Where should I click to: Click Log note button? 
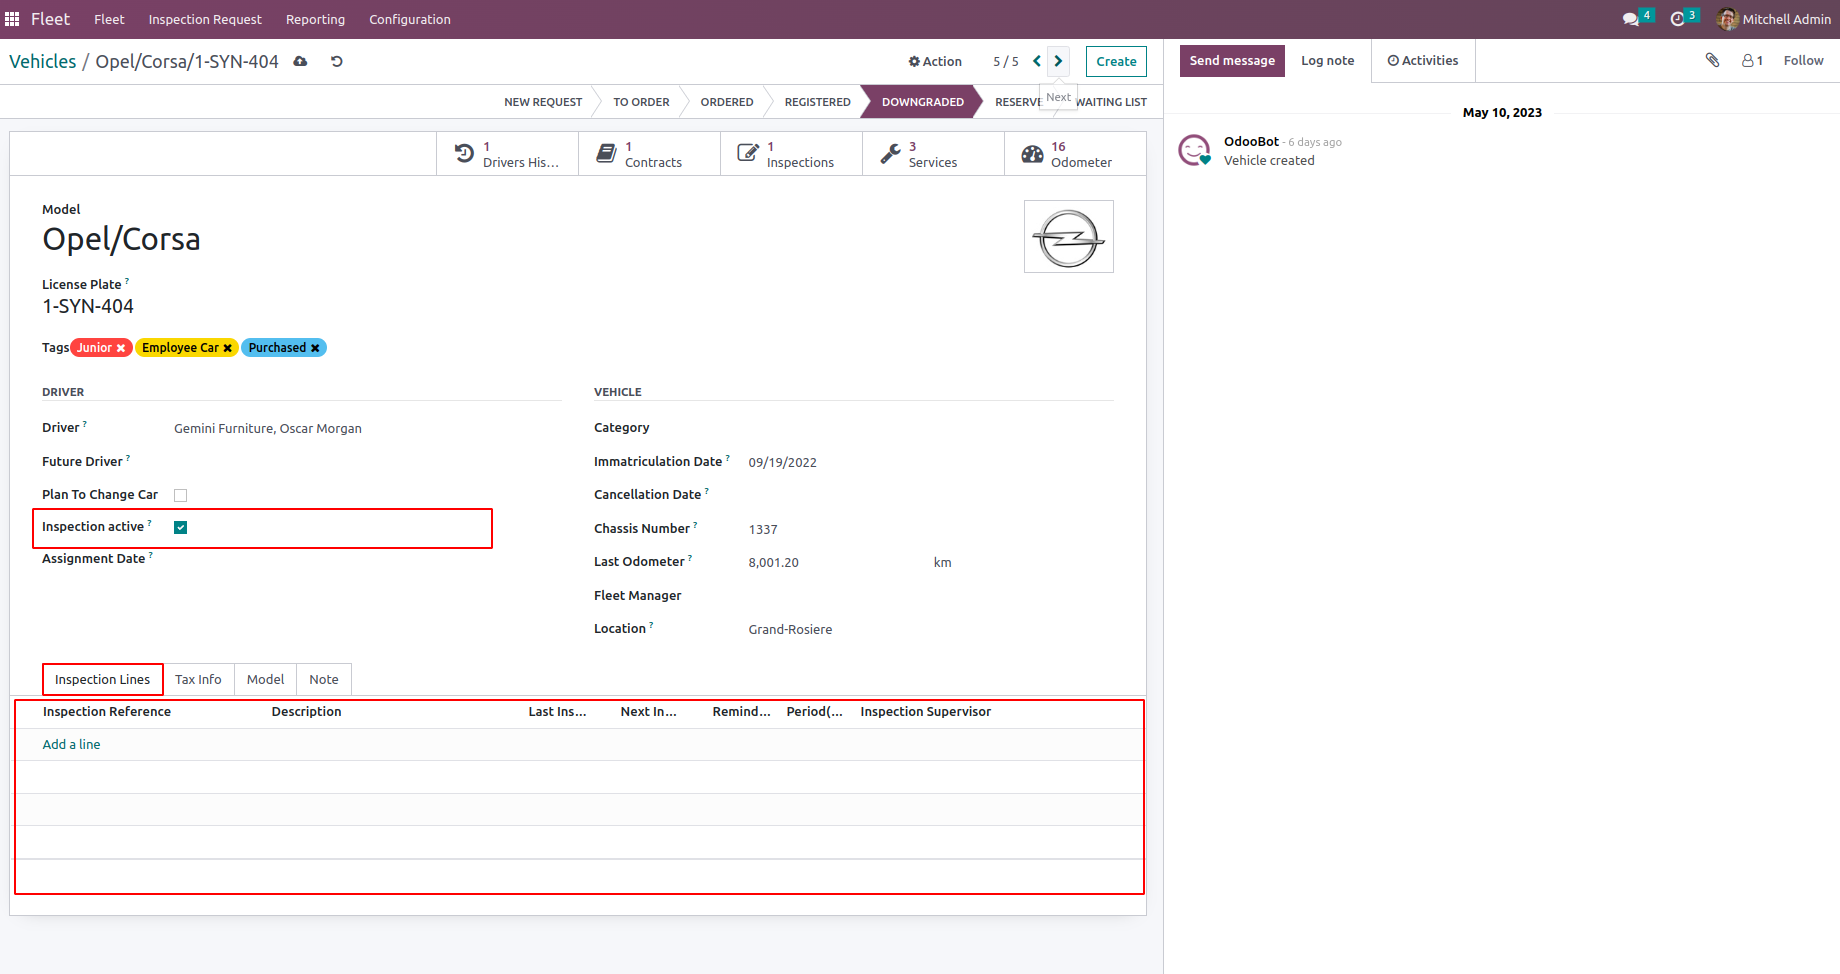coord(1328,60)
